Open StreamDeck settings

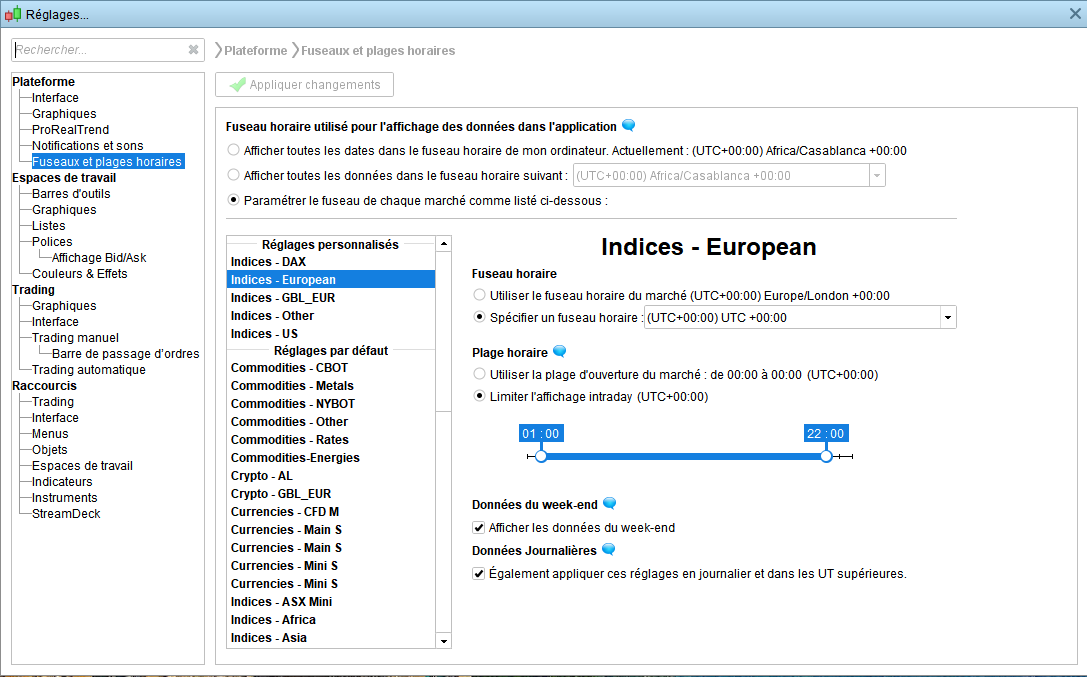pyautogui.click(x=66, y=513)
